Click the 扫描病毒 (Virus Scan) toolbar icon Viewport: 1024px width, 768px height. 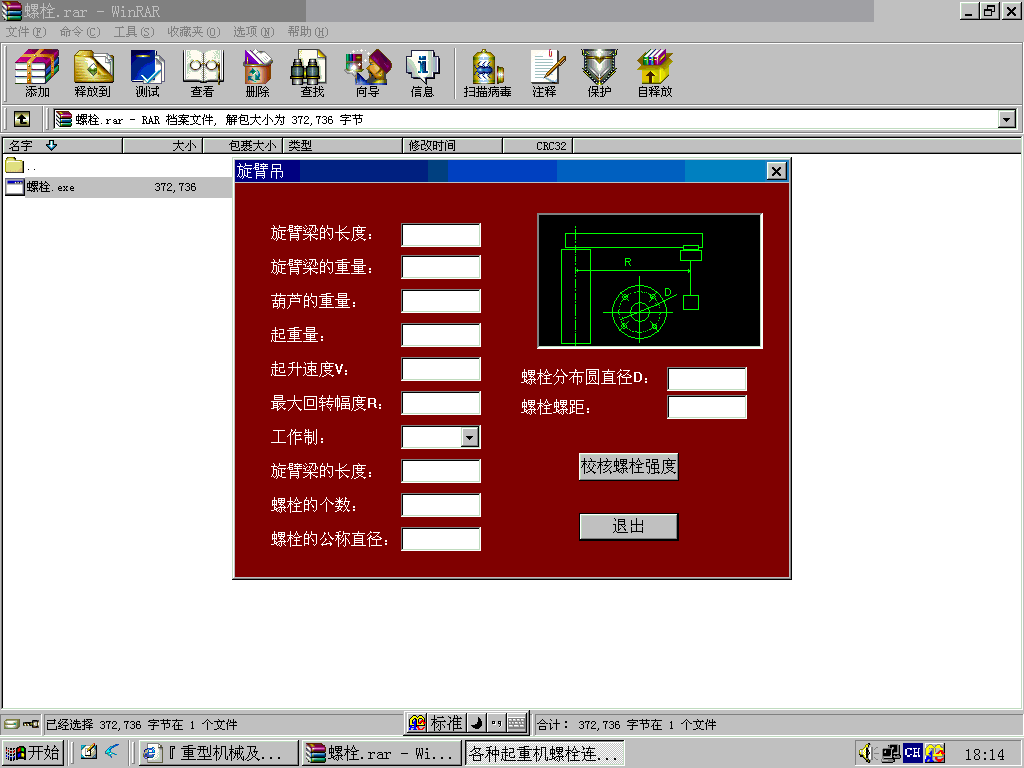487,68
